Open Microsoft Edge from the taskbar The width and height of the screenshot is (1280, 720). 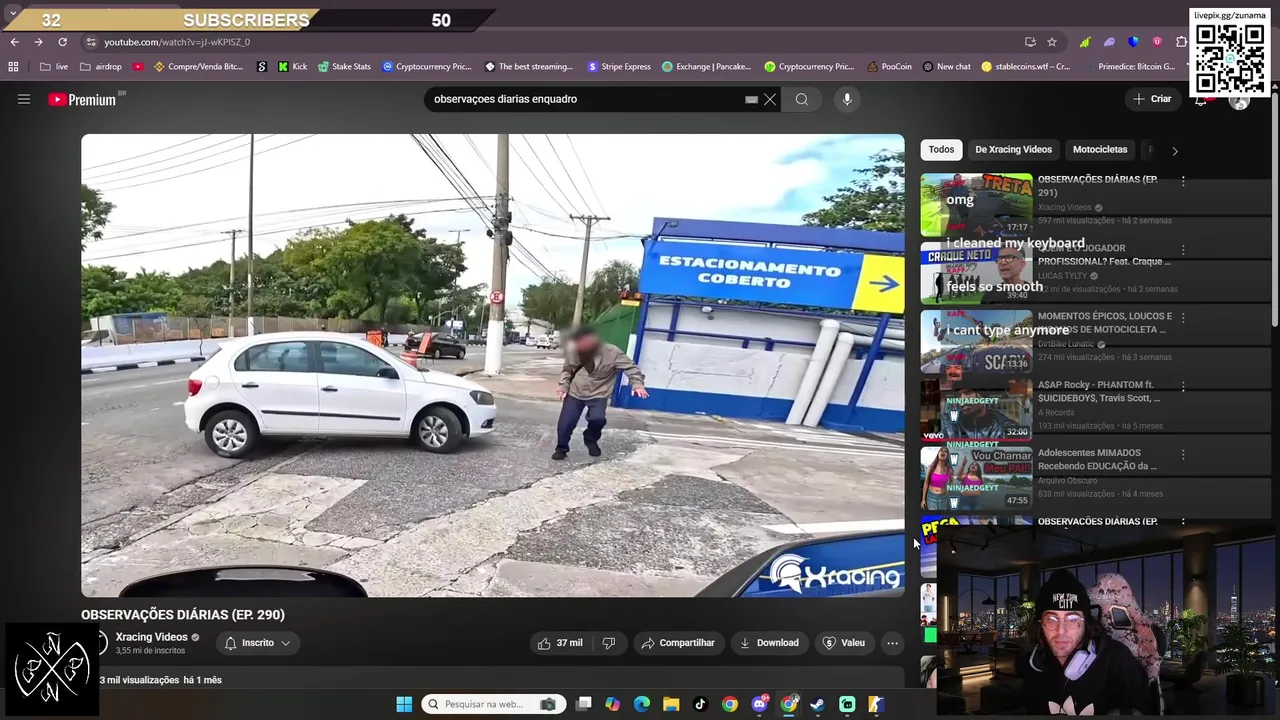(642, 704)
